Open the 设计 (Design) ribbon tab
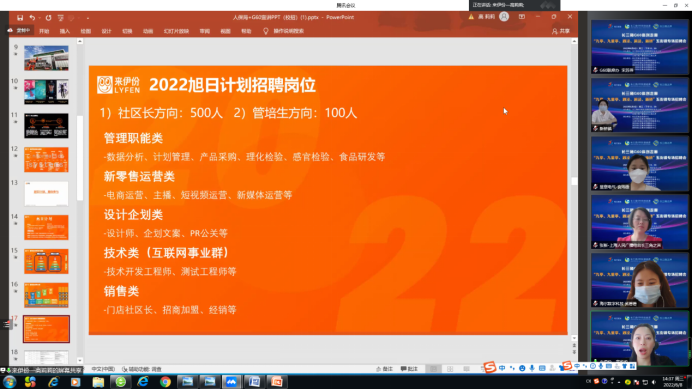The height and width of the screenshot is (390, 693). point(107,31)
